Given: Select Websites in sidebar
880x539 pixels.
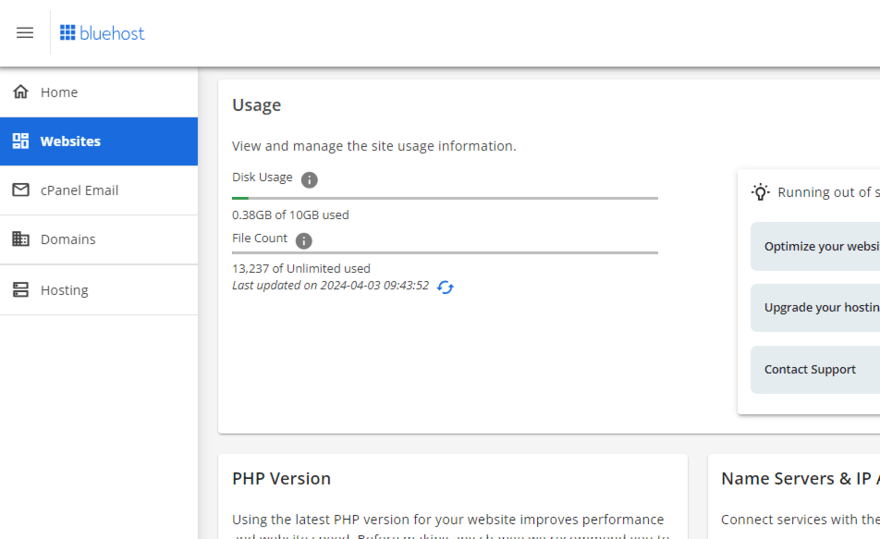Looking at the screenshot, I should coord(99,141).
